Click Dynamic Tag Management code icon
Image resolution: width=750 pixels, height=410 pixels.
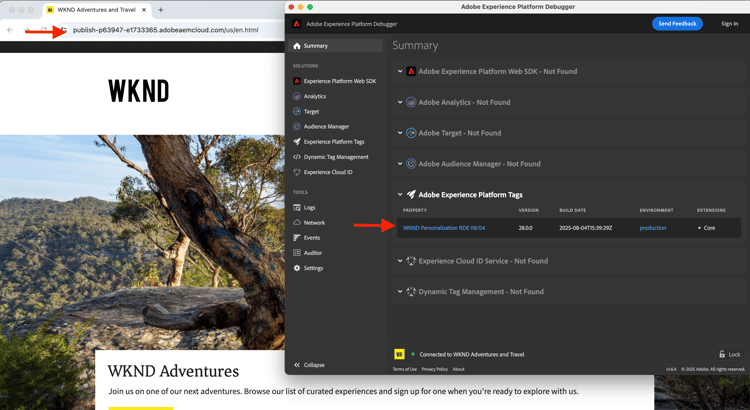point(297,157)
